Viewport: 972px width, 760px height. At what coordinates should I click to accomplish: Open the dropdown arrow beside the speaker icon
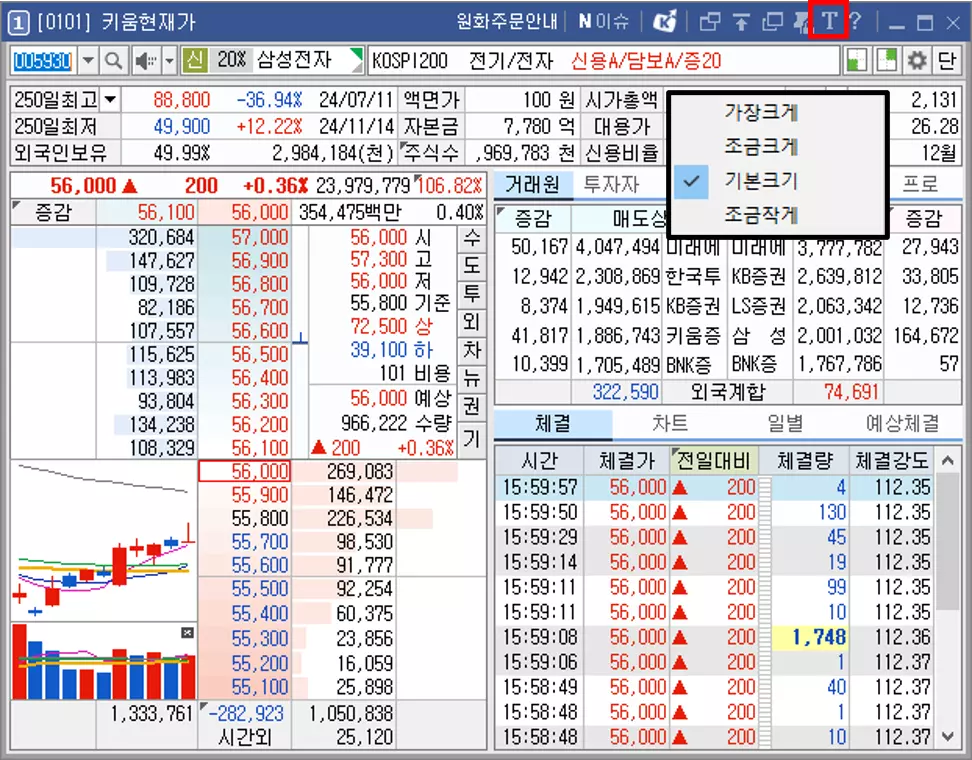coord(169,61)
